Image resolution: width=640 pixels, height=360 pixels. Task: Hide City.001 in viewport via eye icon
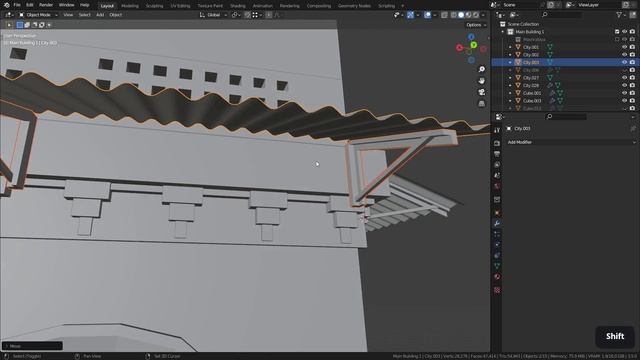coord(624,47)
